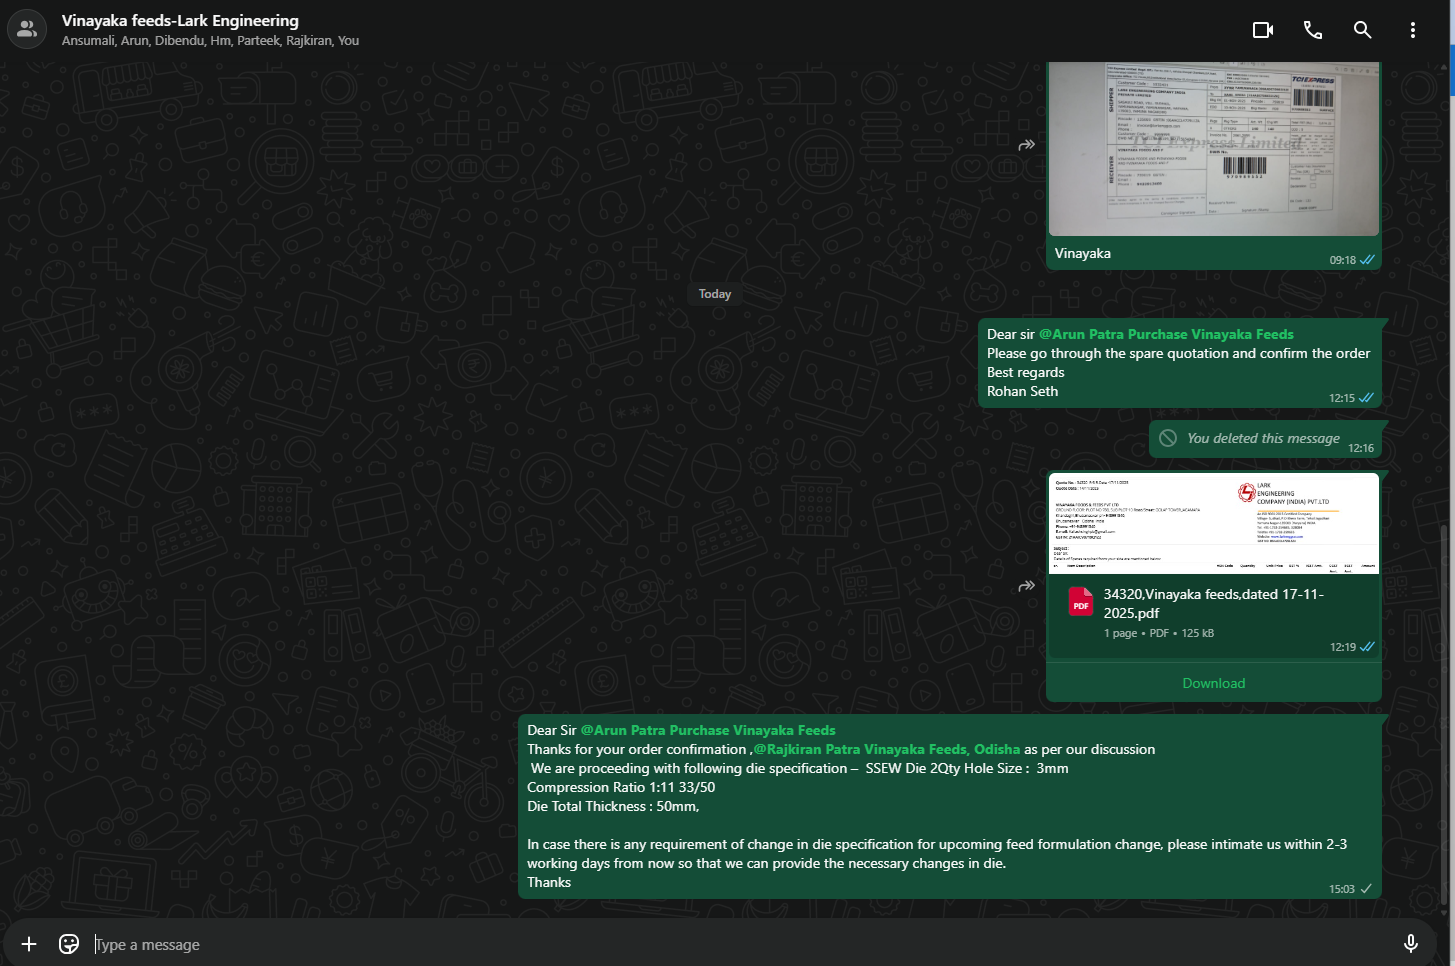
Task: Open search in the chat
Action: (1362, 30)
